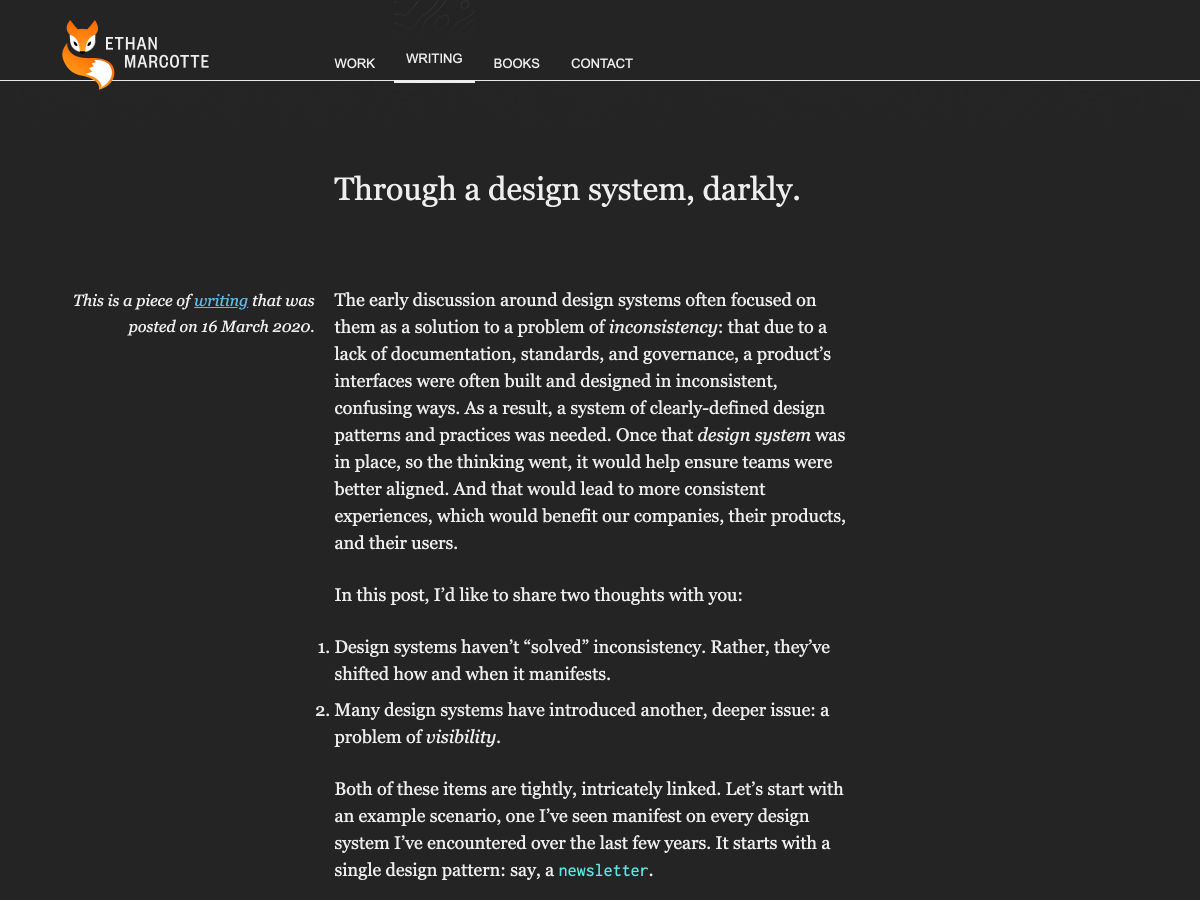Viewport: 1200px width, 900px height.
Task: Open the Work navigation item
Action: pyautogui.click(x=354, y=63)
